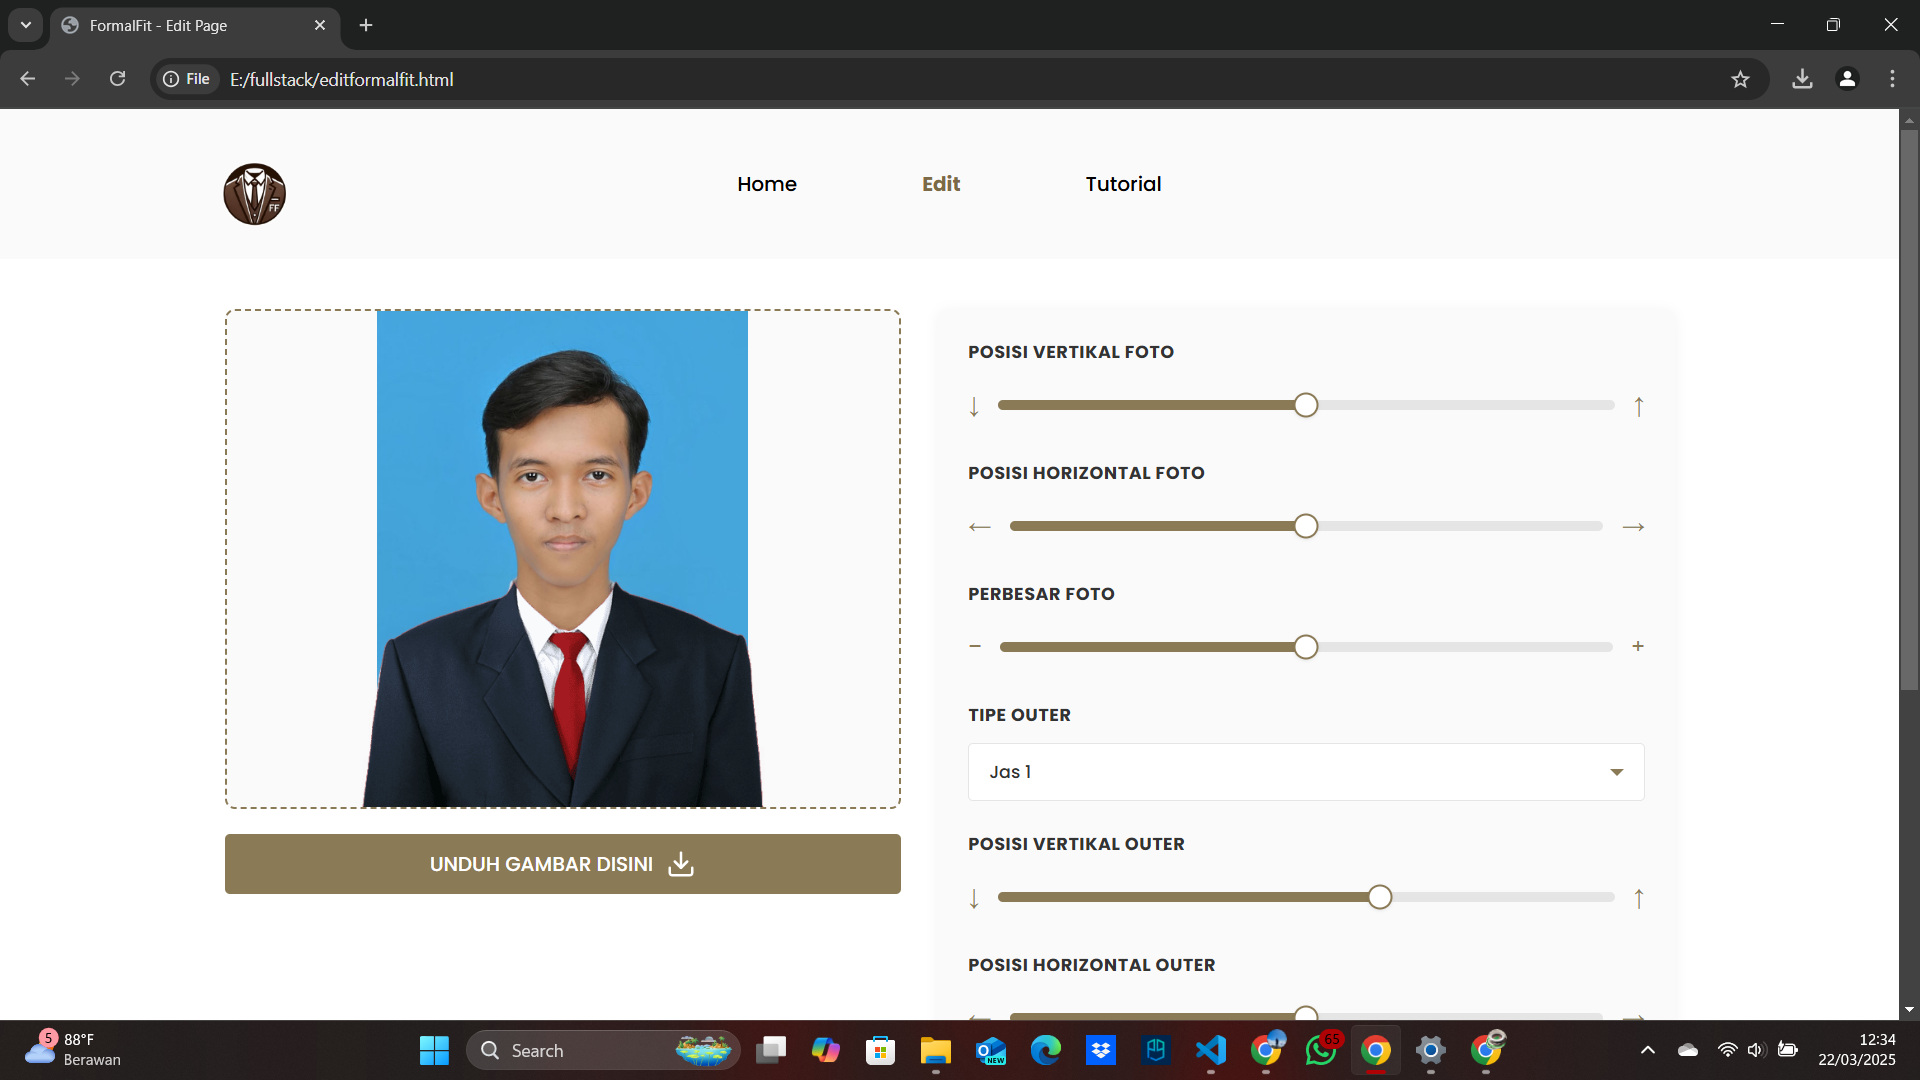The height and width of the screenshot is (1080, 1920).
Task: Expand system tray hidden icons chevron
Action: tap(1647, 1050)
